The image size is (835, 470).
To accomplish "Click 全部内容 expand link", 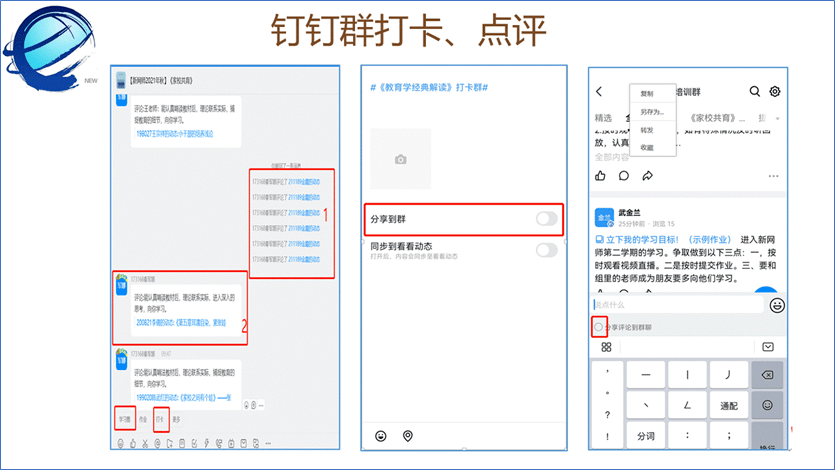I will (612, 157).
